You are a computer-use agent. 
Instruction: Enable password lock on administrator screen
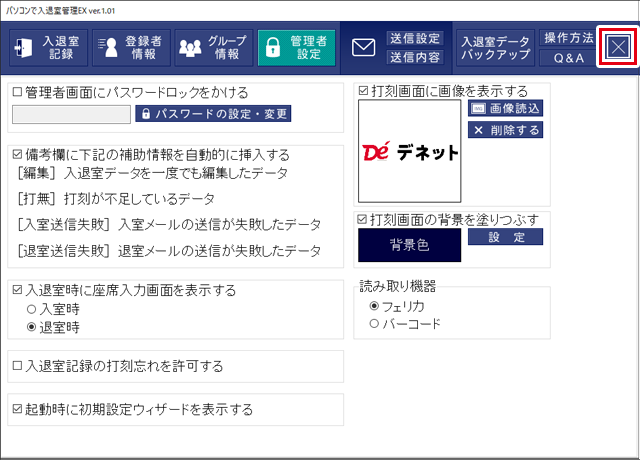pos(18,92)
